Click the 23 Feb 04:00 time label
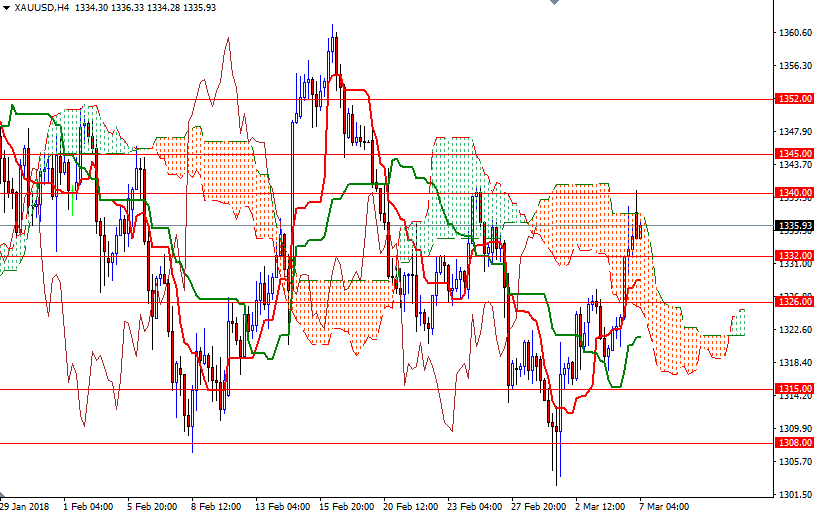Viewport: 814px width, 514px height. (473, 506)
